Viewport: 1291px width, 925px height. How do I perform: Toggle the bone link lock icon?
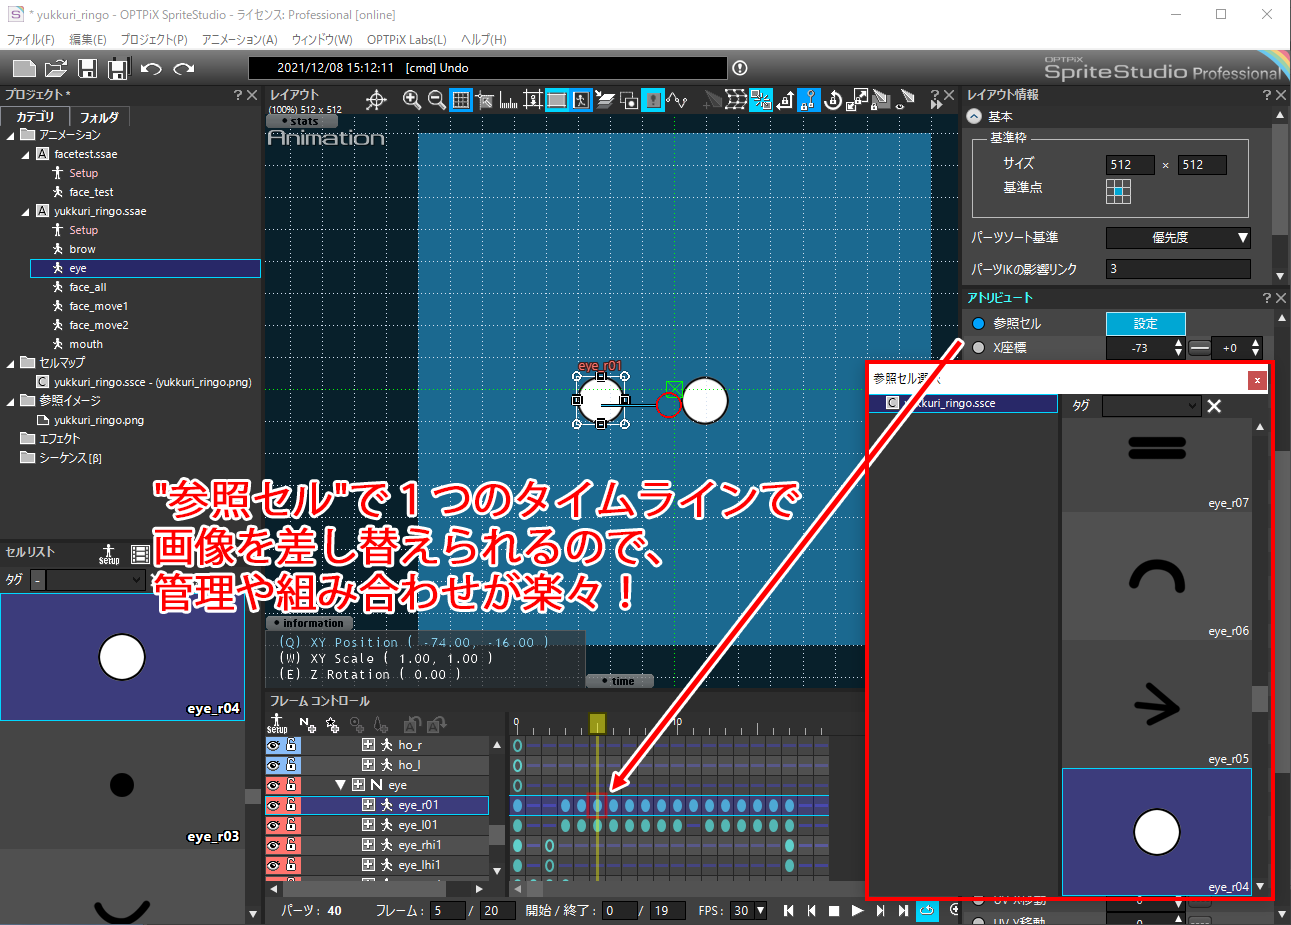click(809, 100)
